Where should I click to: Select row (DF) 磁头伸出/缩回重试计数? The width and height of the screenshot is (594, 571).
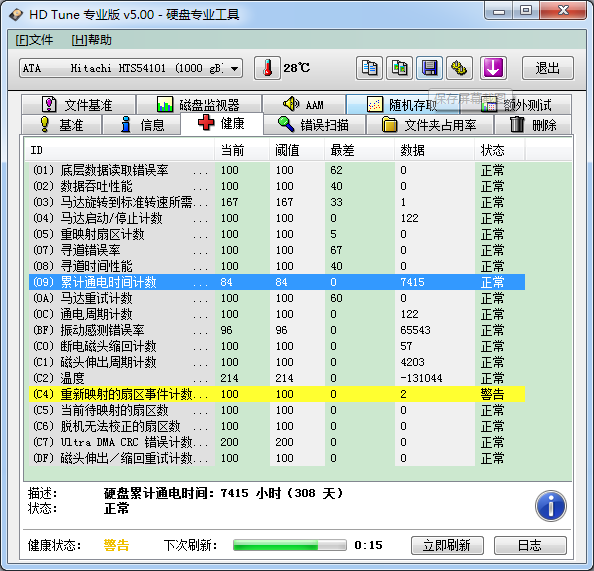277,458
